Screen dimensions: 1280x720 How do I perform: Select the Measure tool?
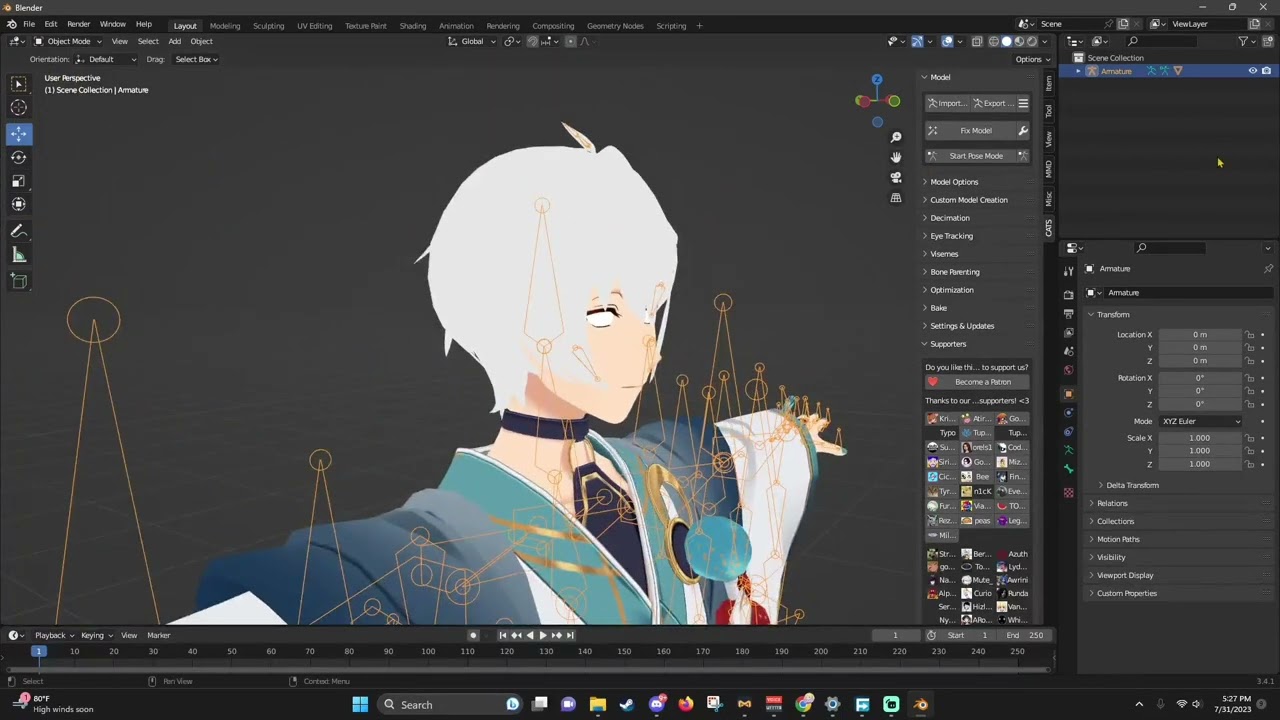click(x=19, y=255)
